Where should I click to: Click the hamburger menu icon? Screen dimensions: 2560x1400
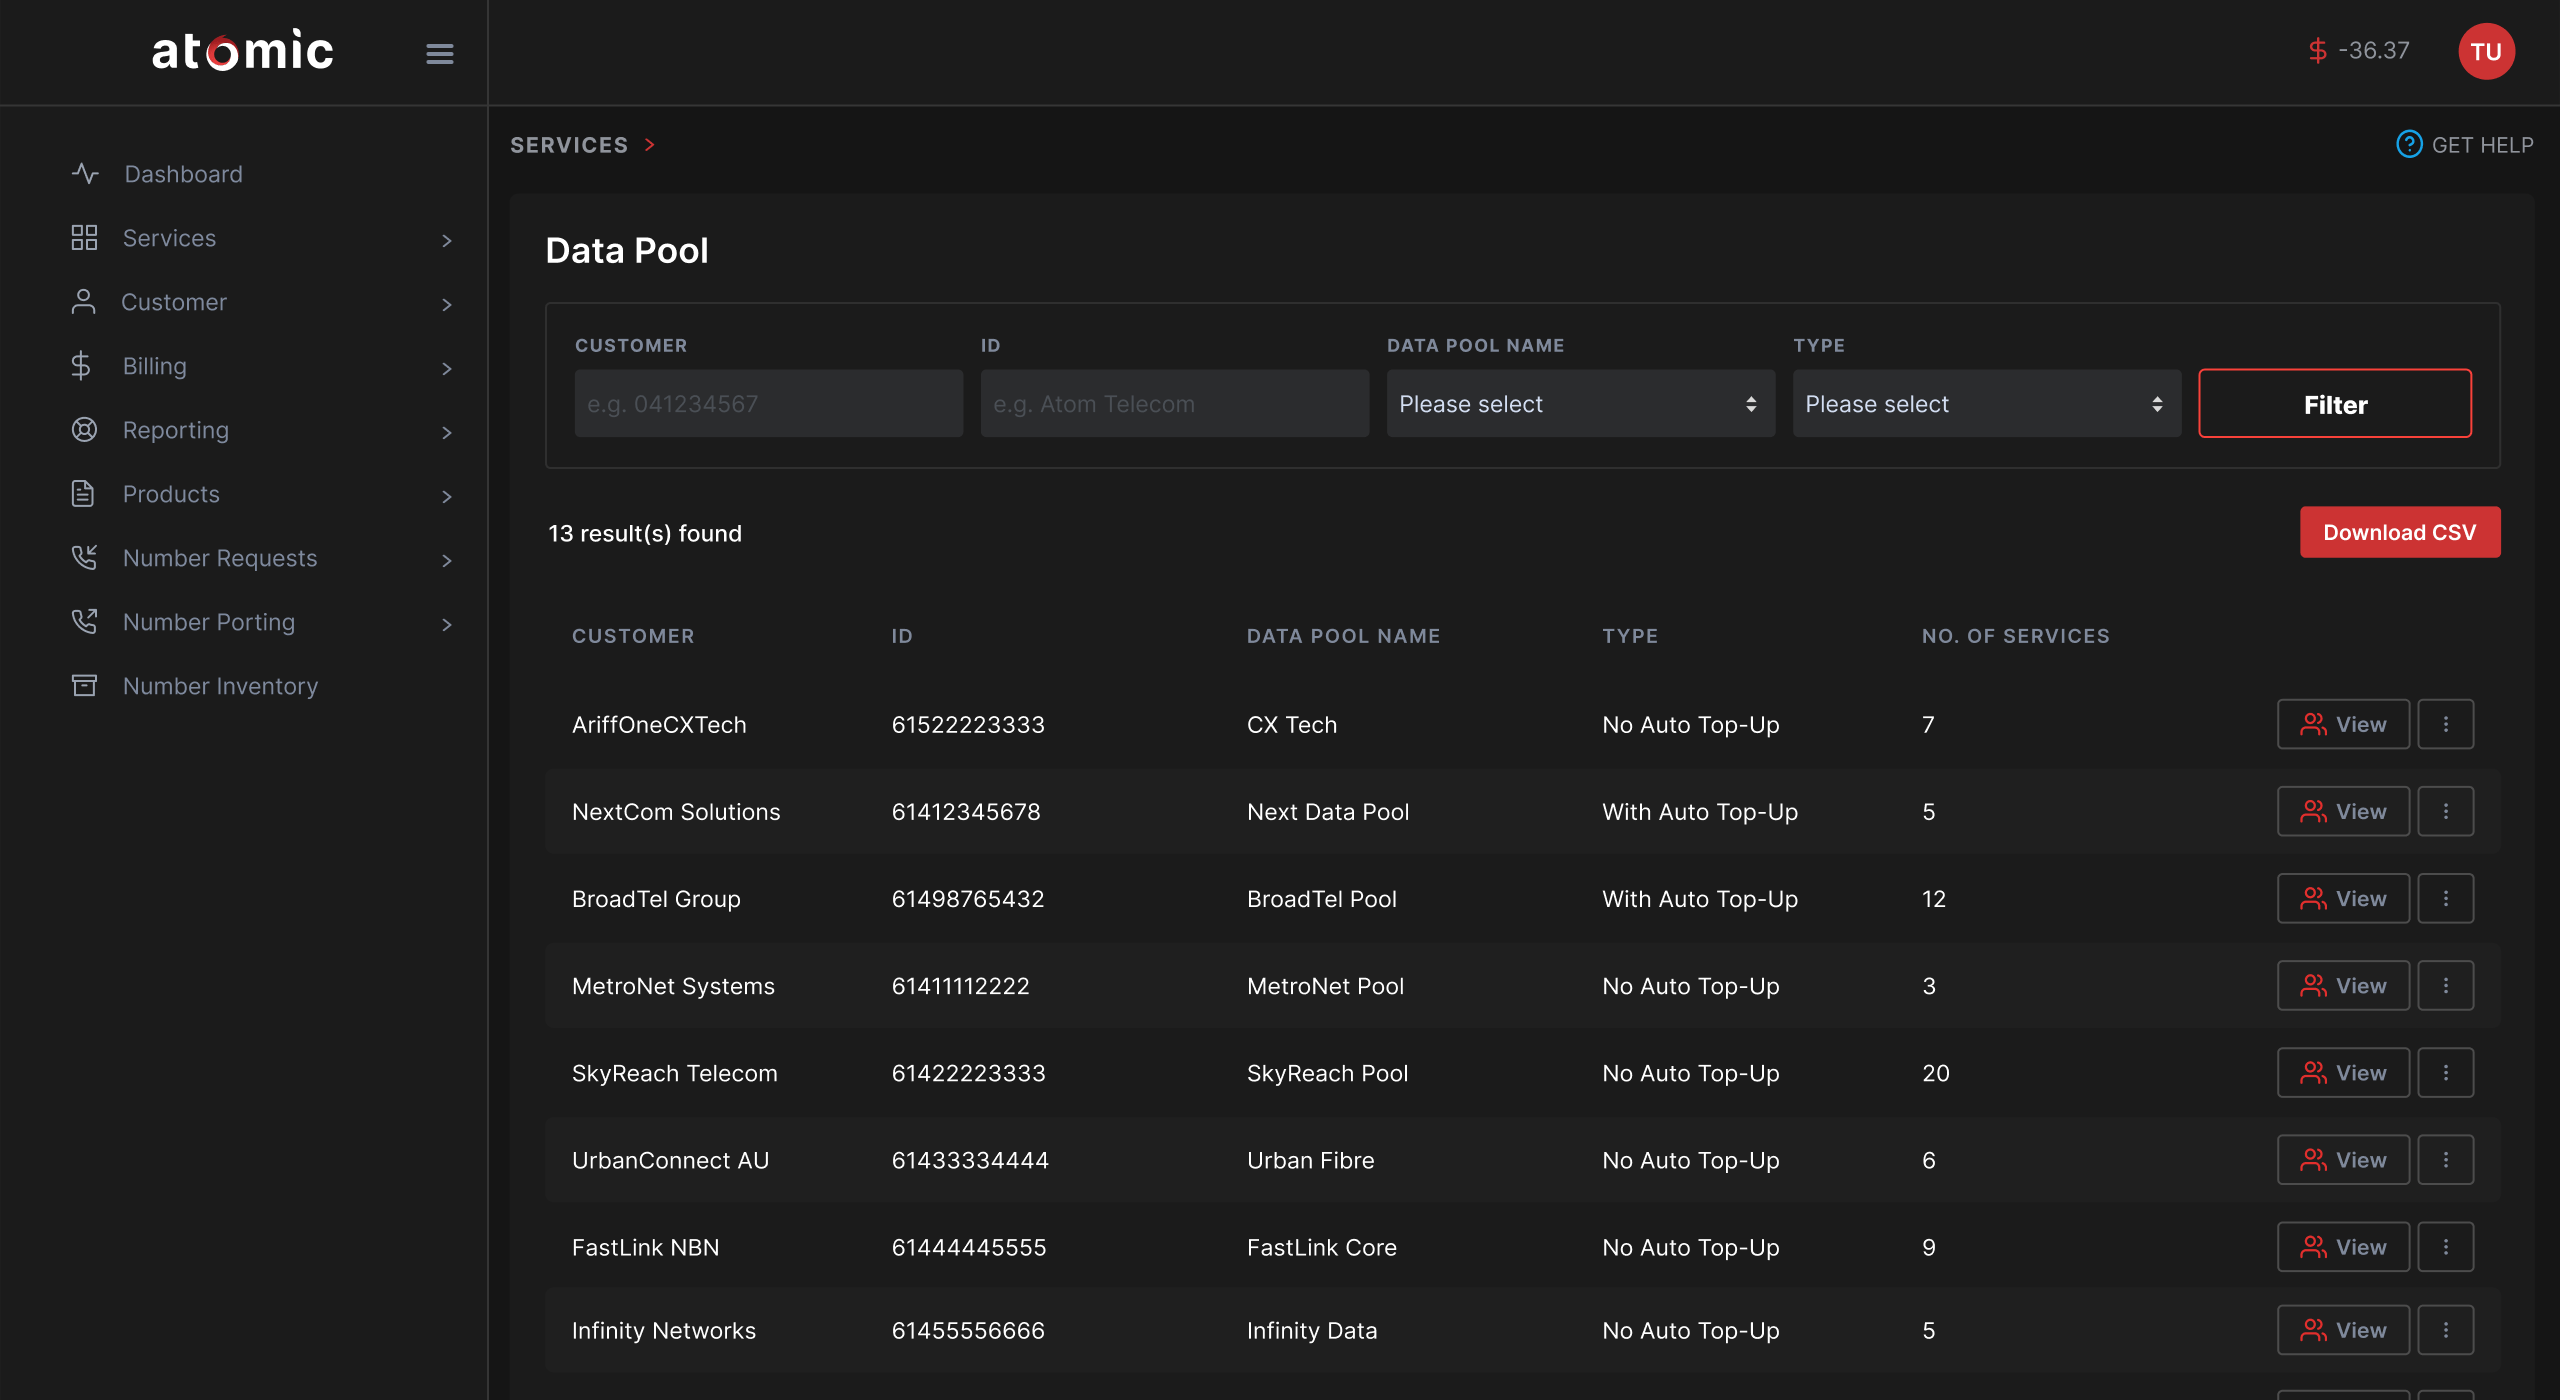click(x=439, y=54)
